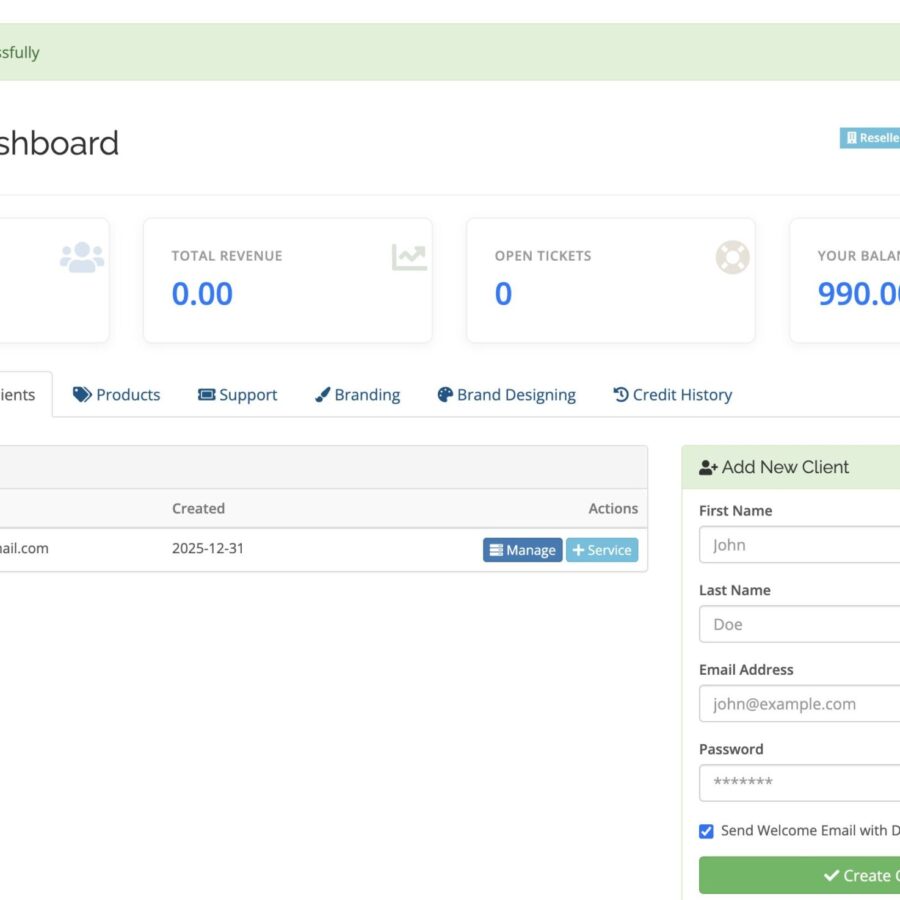Click the Total Revenue chart icon
Screen dimensions: 900x900
pos(408,257)
